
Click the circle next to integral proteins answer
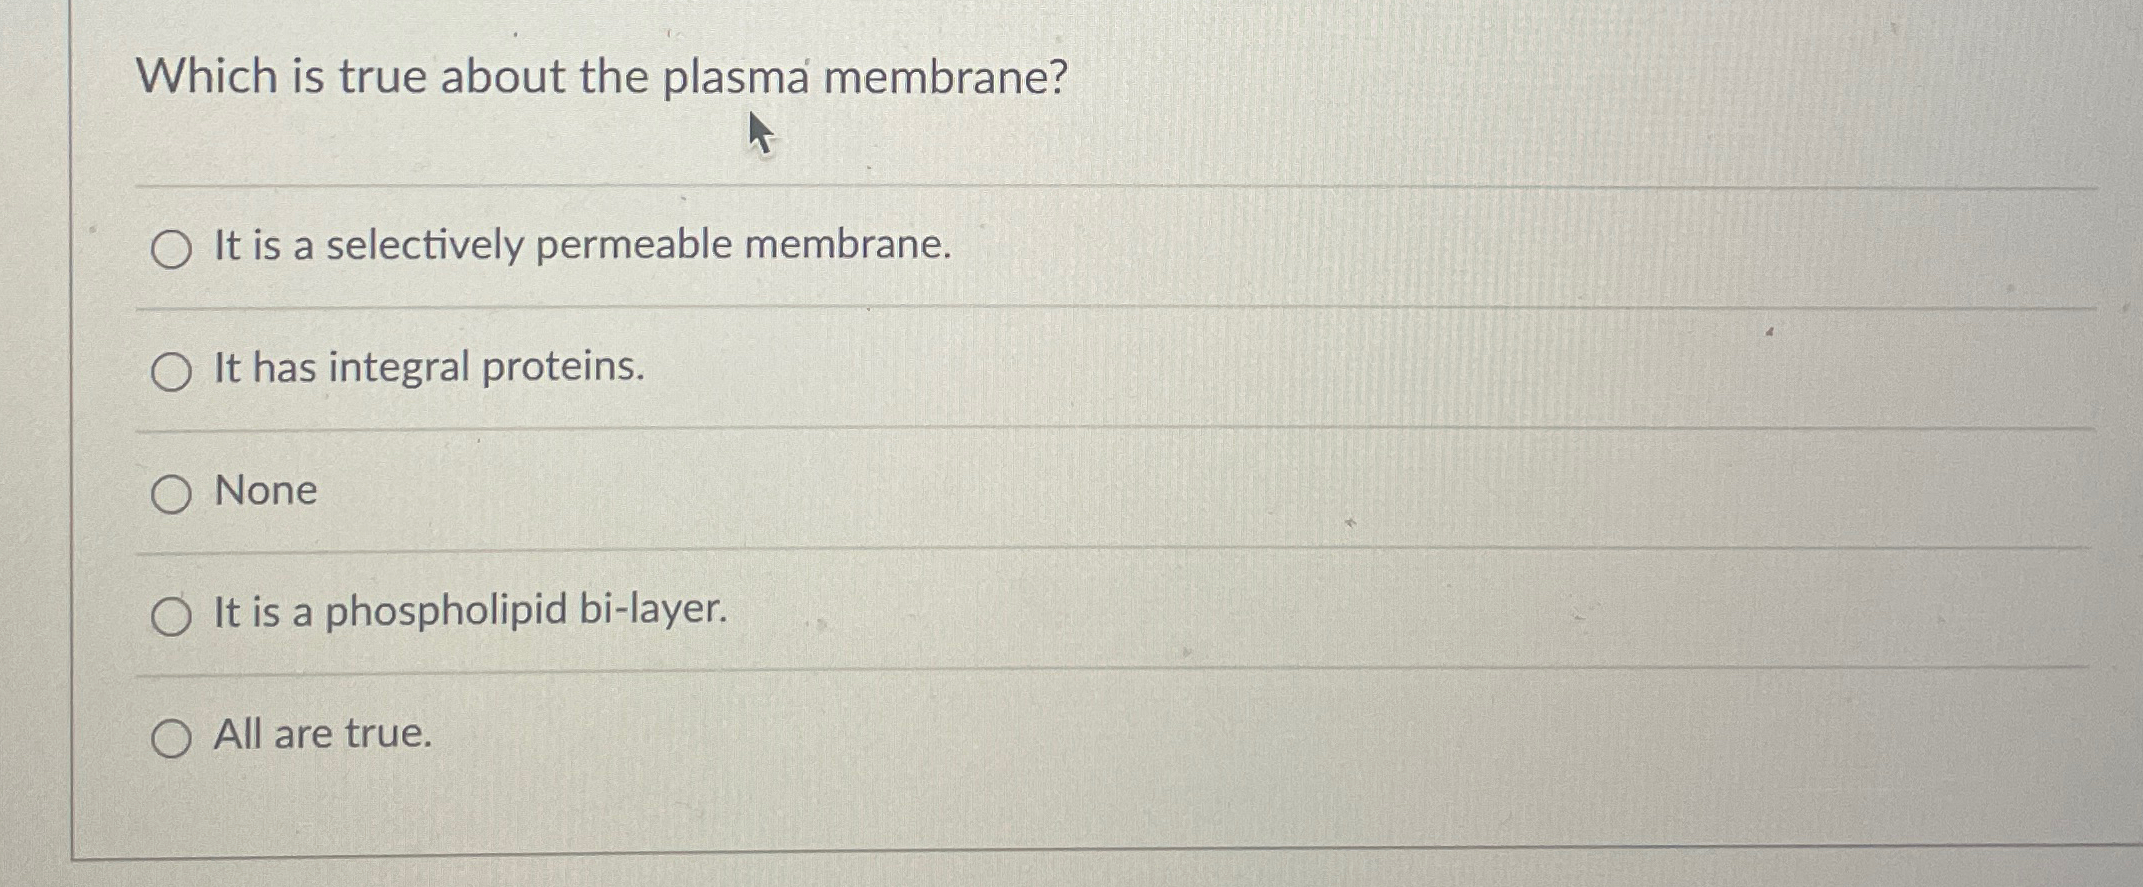(x=172, y=370)
